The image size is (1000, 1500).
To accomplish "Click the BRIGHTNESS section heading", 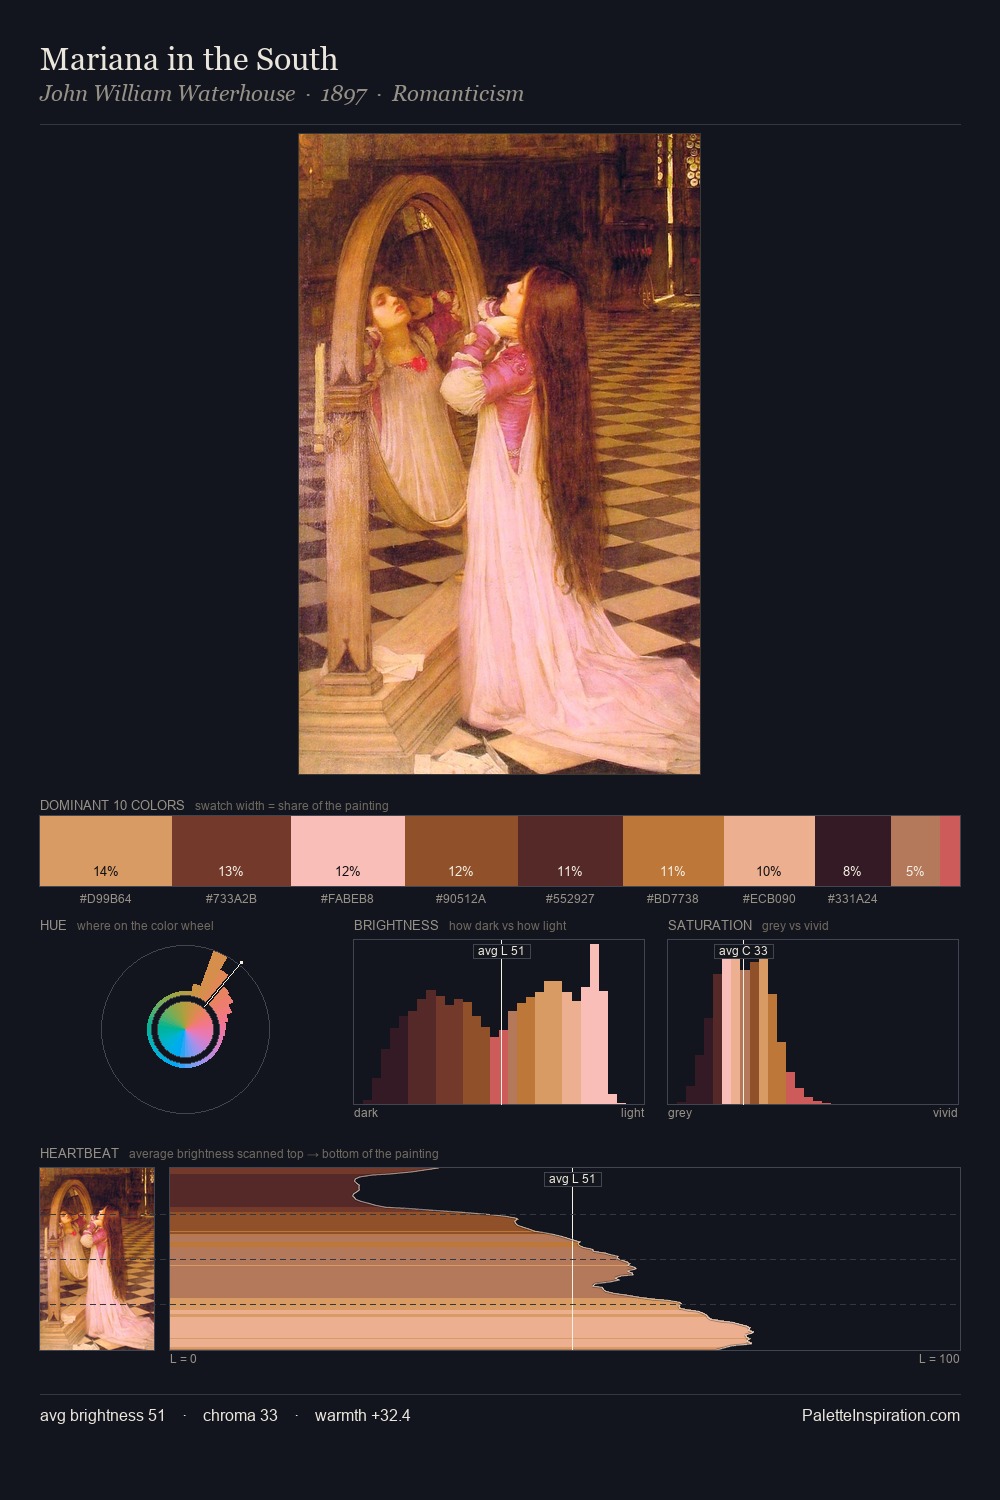I will click(x=396, y=925).
